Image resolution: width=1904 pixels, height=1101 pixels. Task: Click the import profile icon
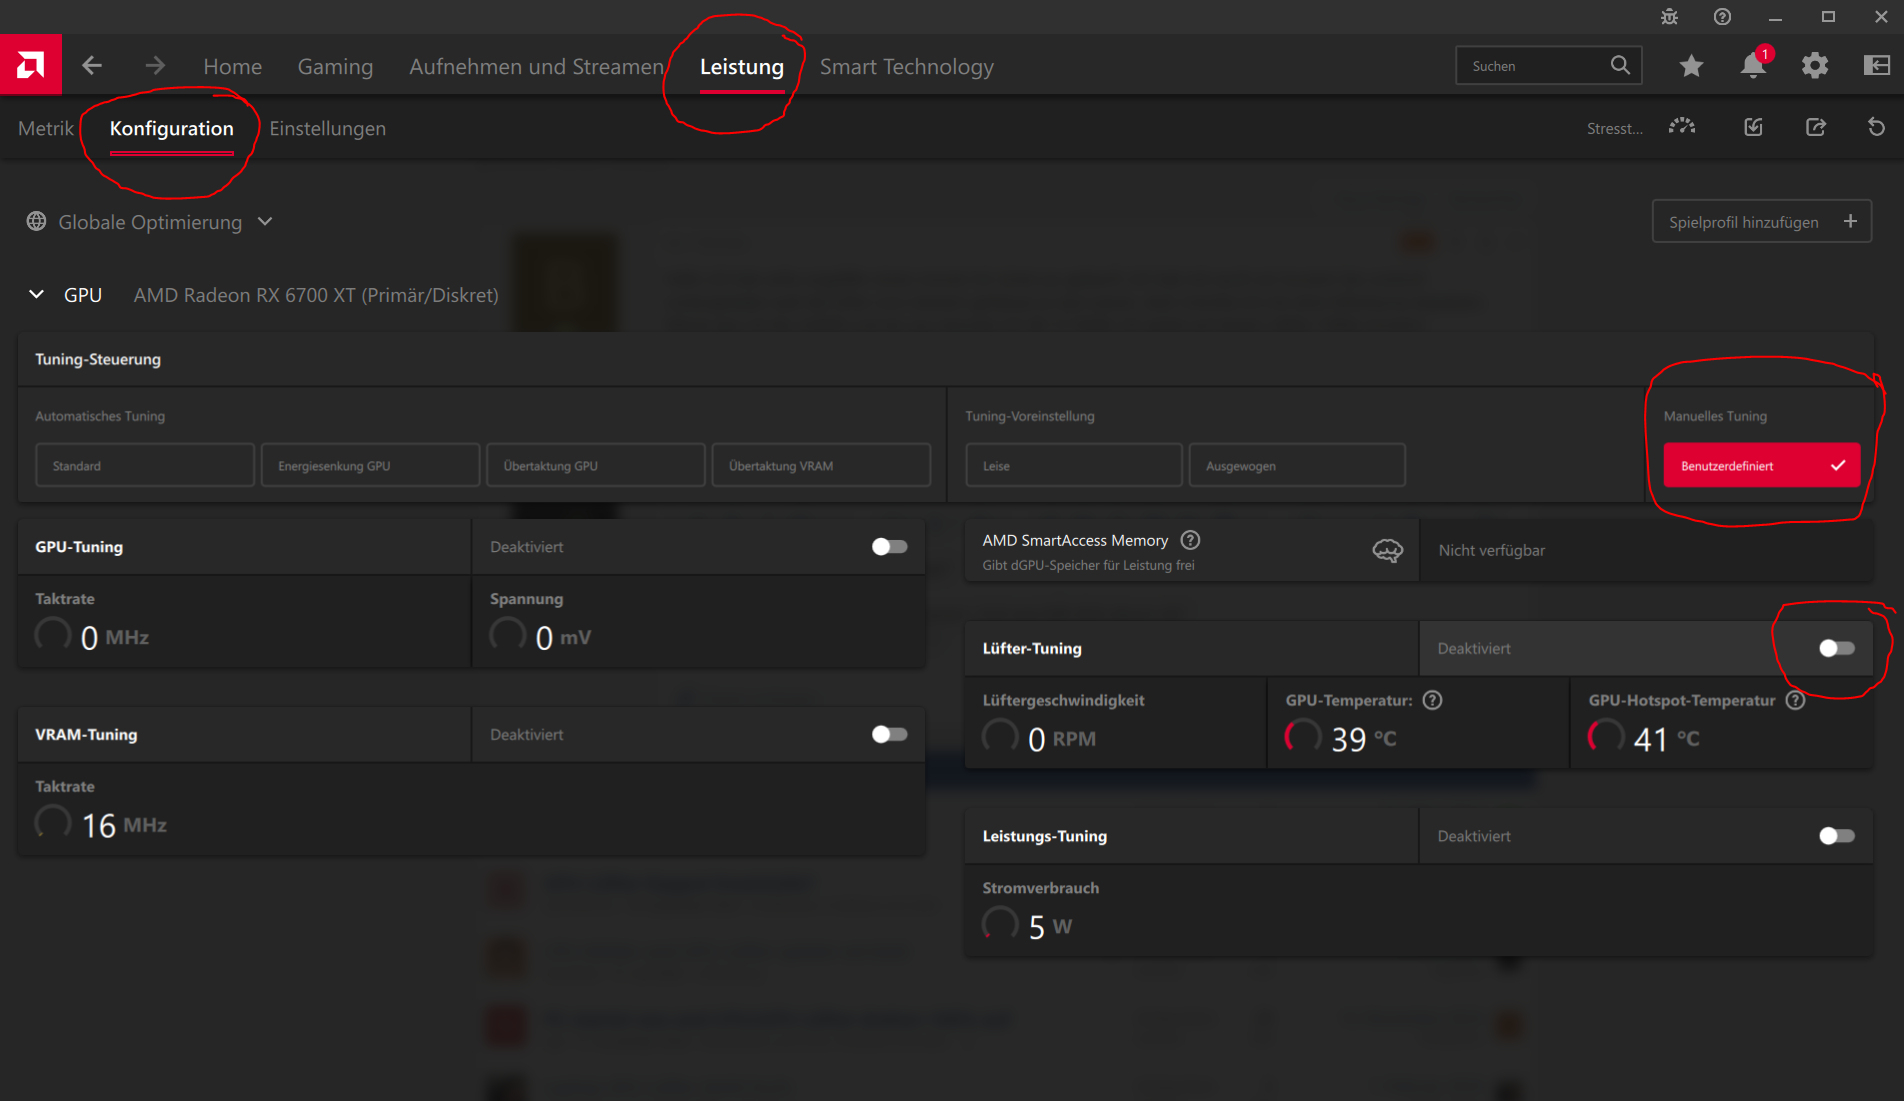coord(1754,127)
